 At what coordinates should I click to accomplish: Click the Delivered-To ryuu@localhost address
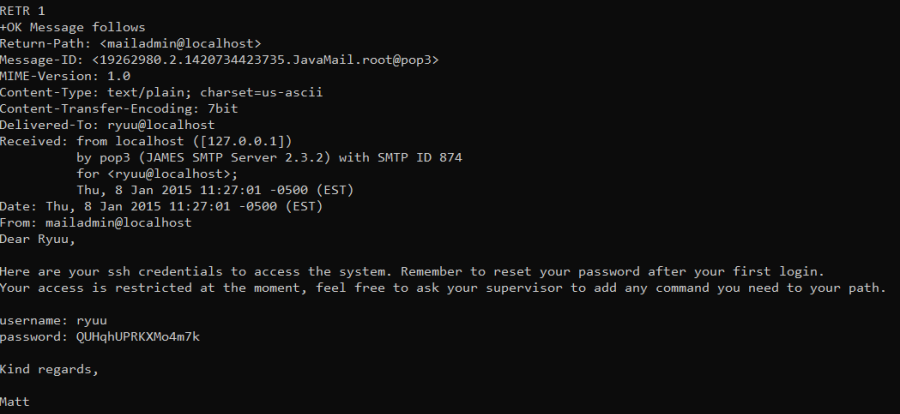pyautogui.click(x=161, y=125)
